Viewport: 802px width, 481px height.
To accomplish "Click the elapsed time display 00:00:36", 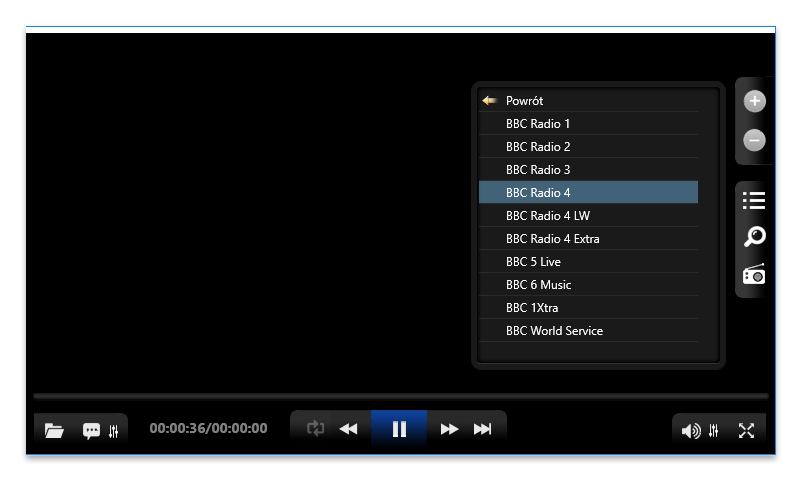I will point(177,428).
